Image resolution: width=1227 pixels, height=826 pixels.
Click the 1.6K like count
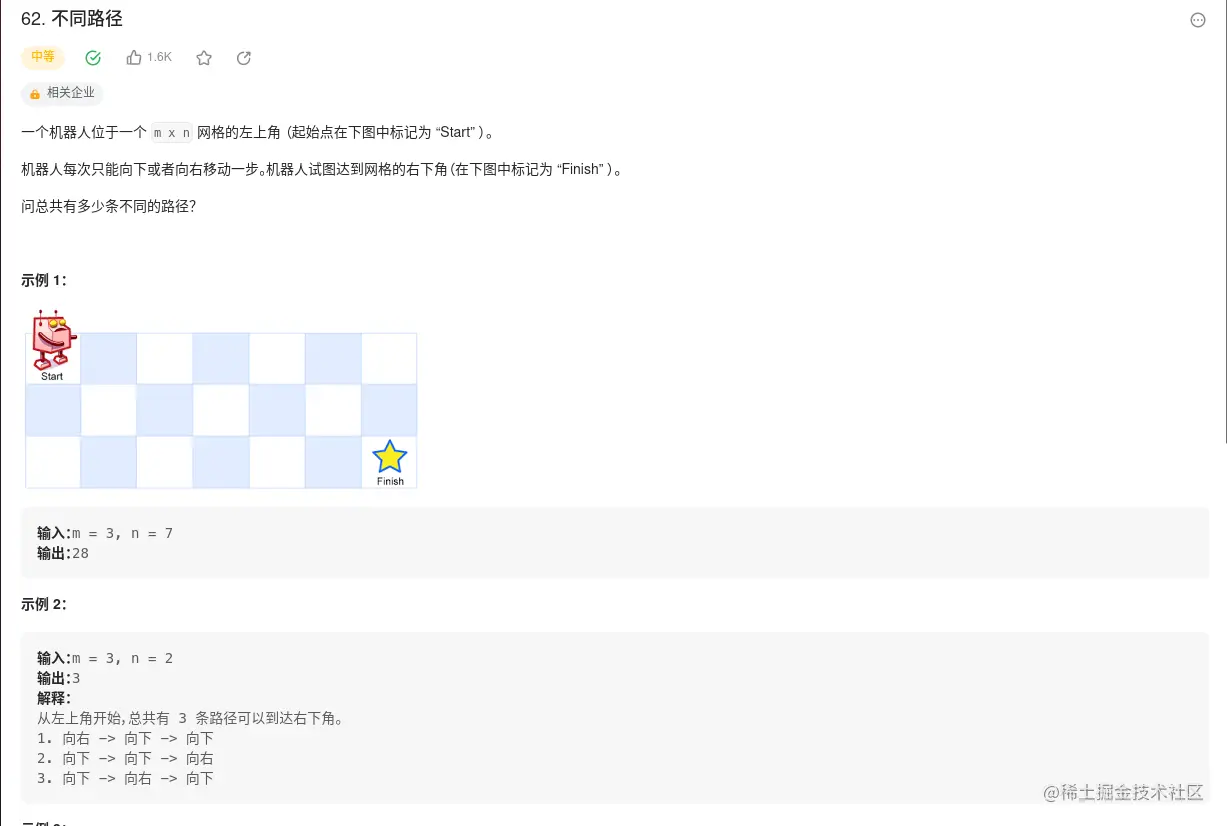[x=159, y=58]
